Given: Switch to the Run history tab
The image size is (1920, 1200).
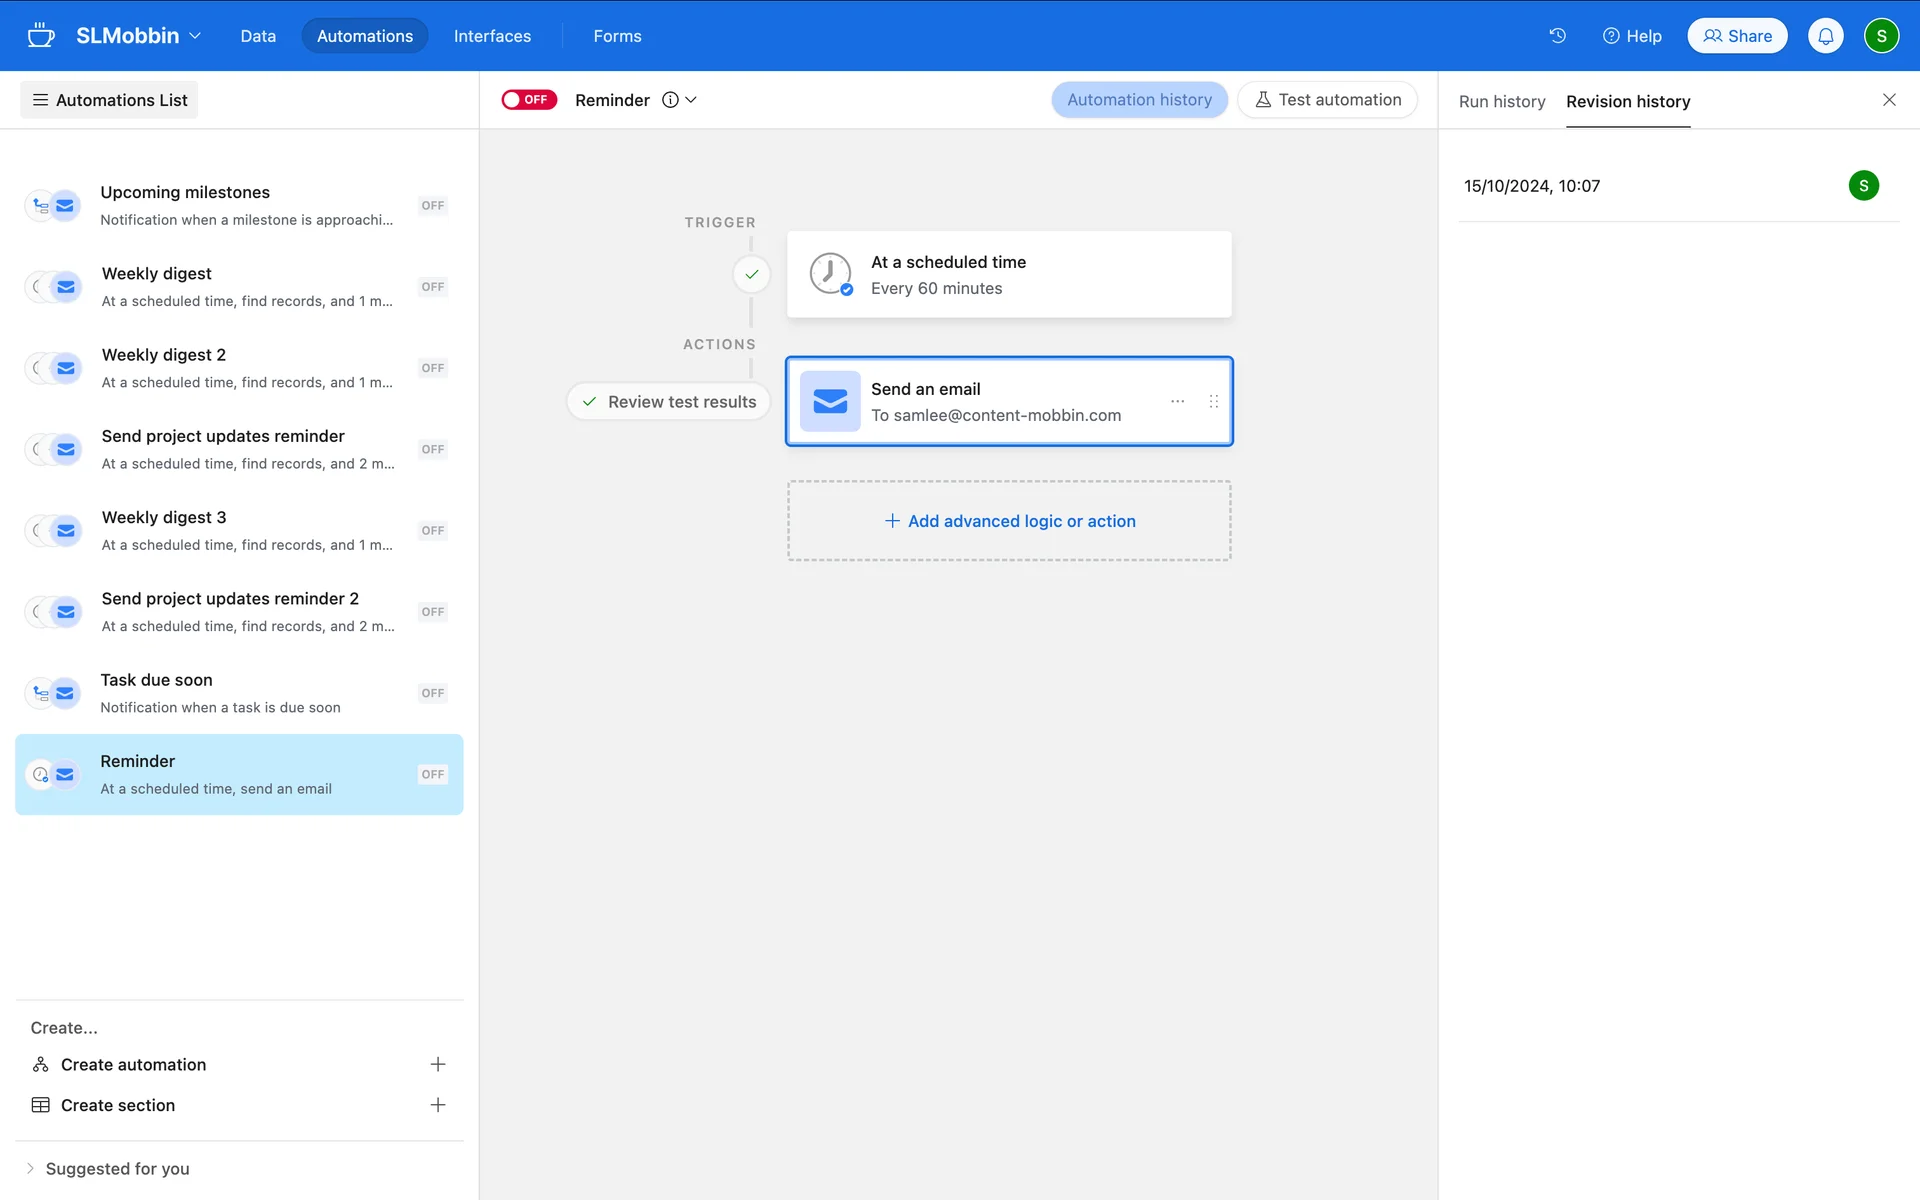Looking at the screenshot, I should 1501,102.
